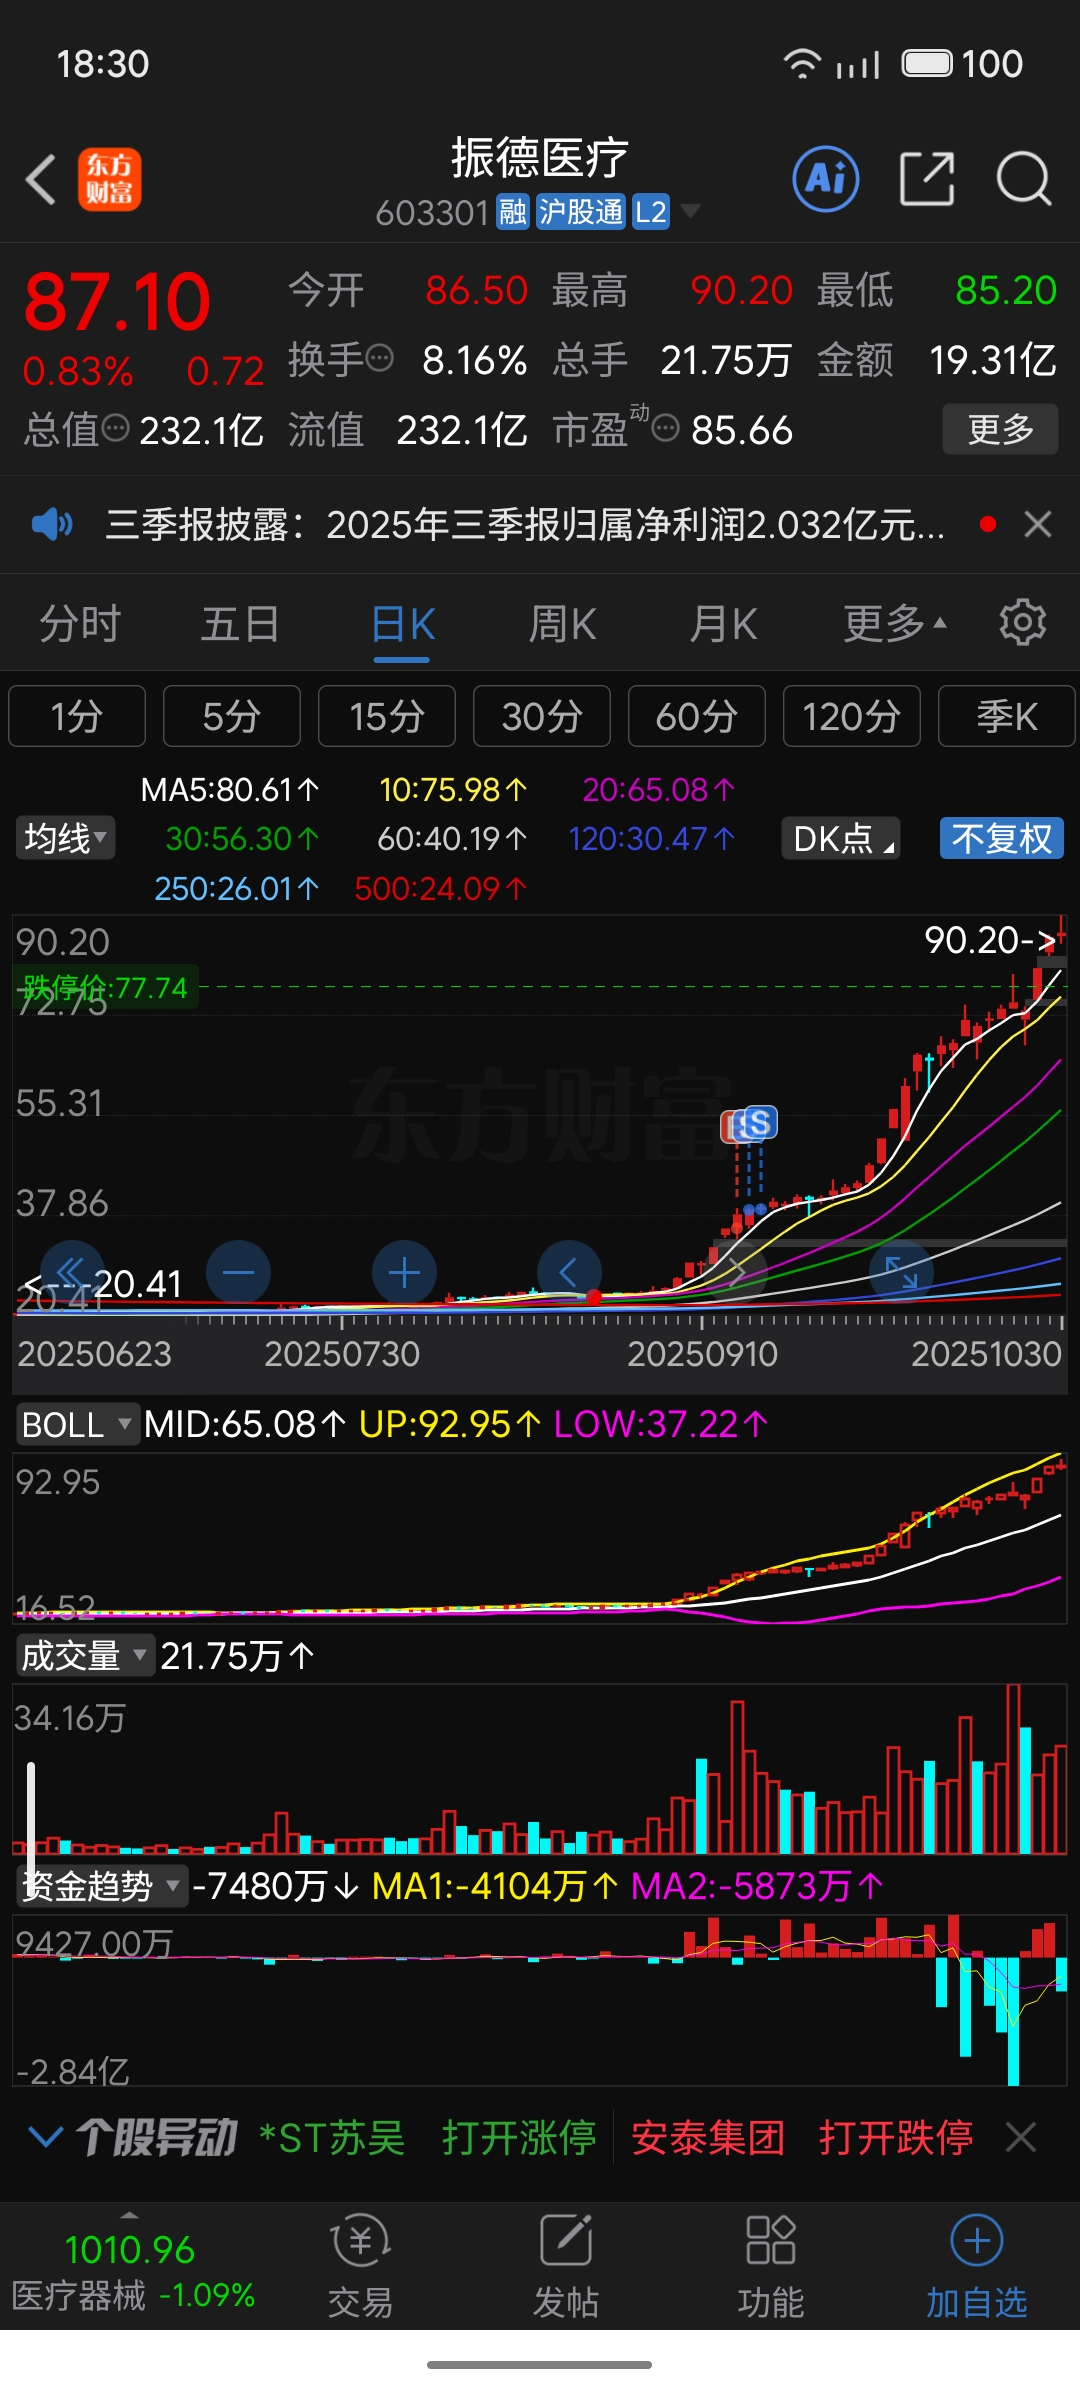
Task: Open the Ai assistant icon
Action: tap(826, 180)
